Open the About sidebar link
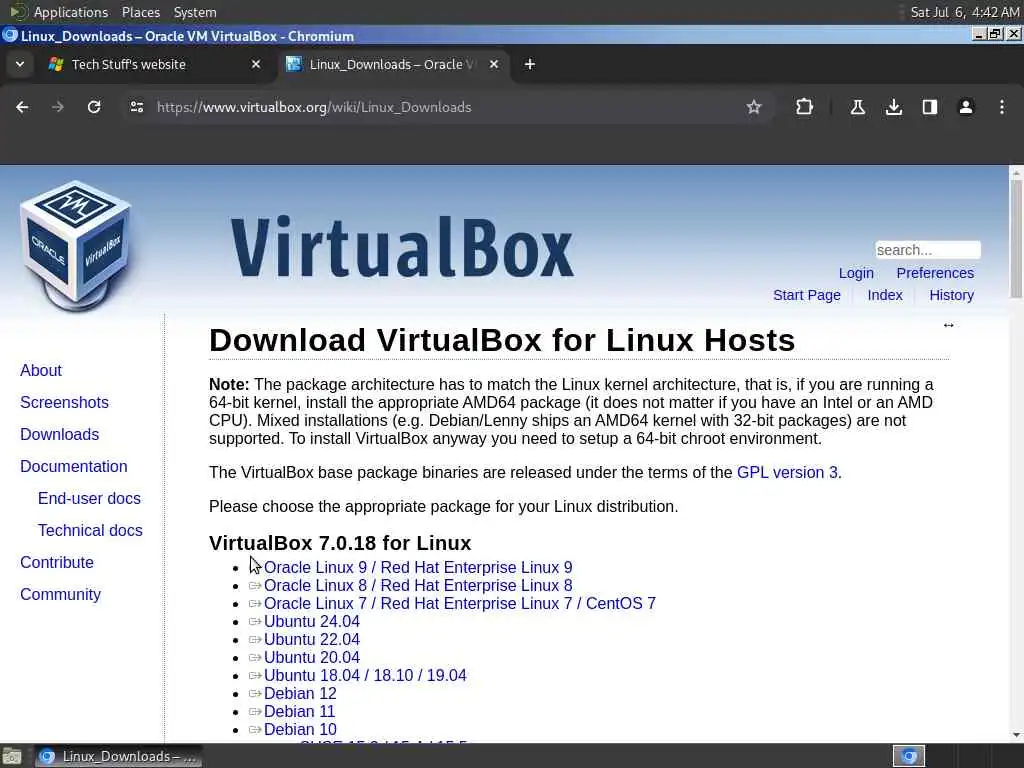Image resolution: width=1024 pixels, height=768 pixels. (40, 370)
